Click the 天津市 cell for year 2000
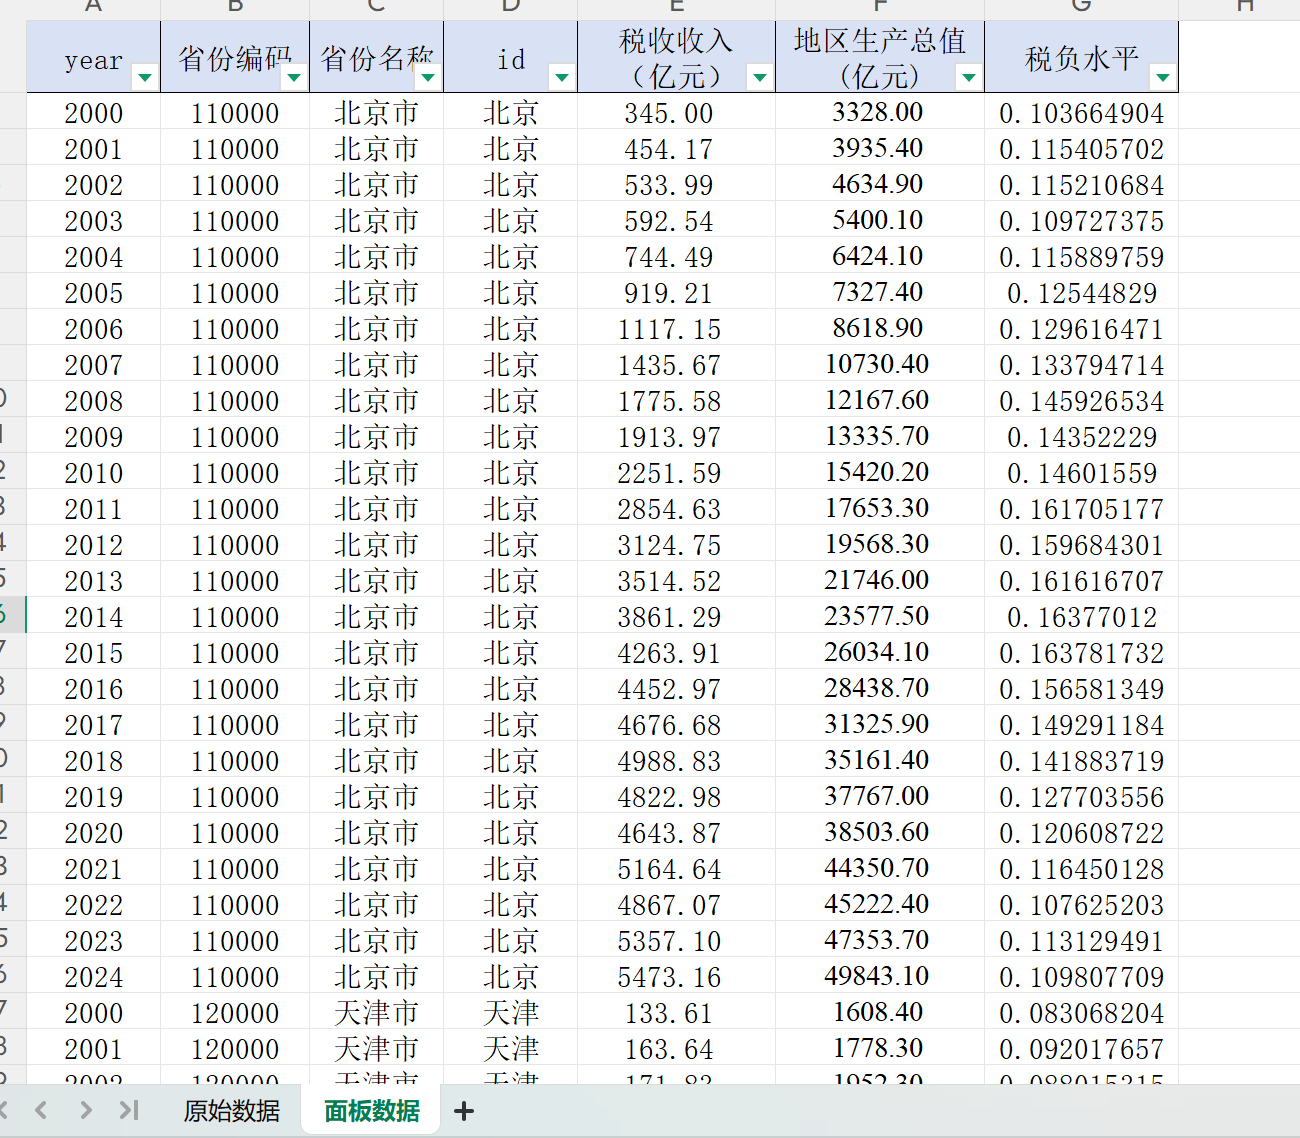The width and height of the screenshot is (1300, 1138). click(x=376, y=1013)
